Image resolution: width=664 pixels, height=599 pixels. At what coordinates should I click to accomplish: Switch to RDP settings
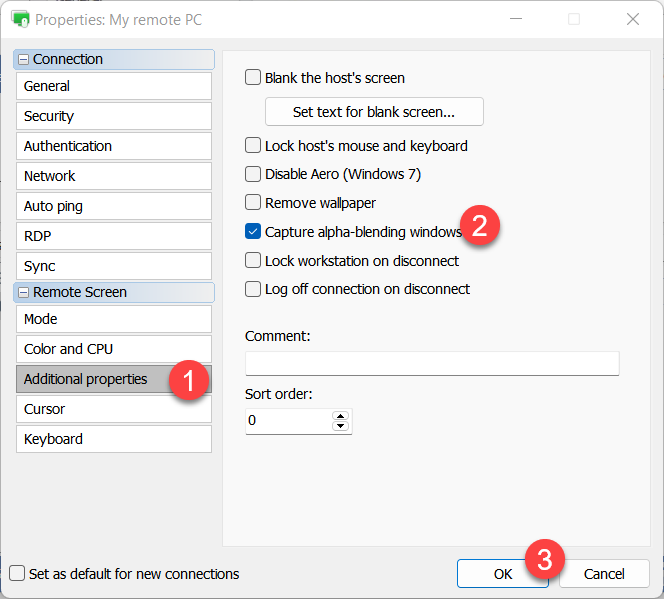[x=113, y=236]
